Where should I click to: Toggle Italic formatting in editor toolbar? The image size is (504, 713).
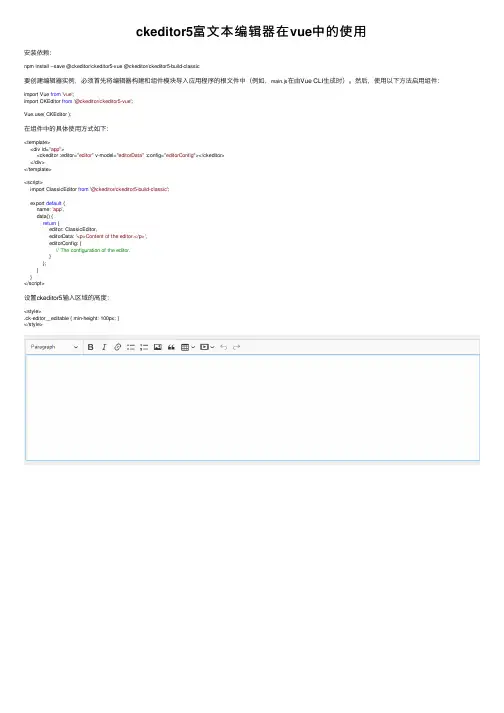click(x=104, y=347)
